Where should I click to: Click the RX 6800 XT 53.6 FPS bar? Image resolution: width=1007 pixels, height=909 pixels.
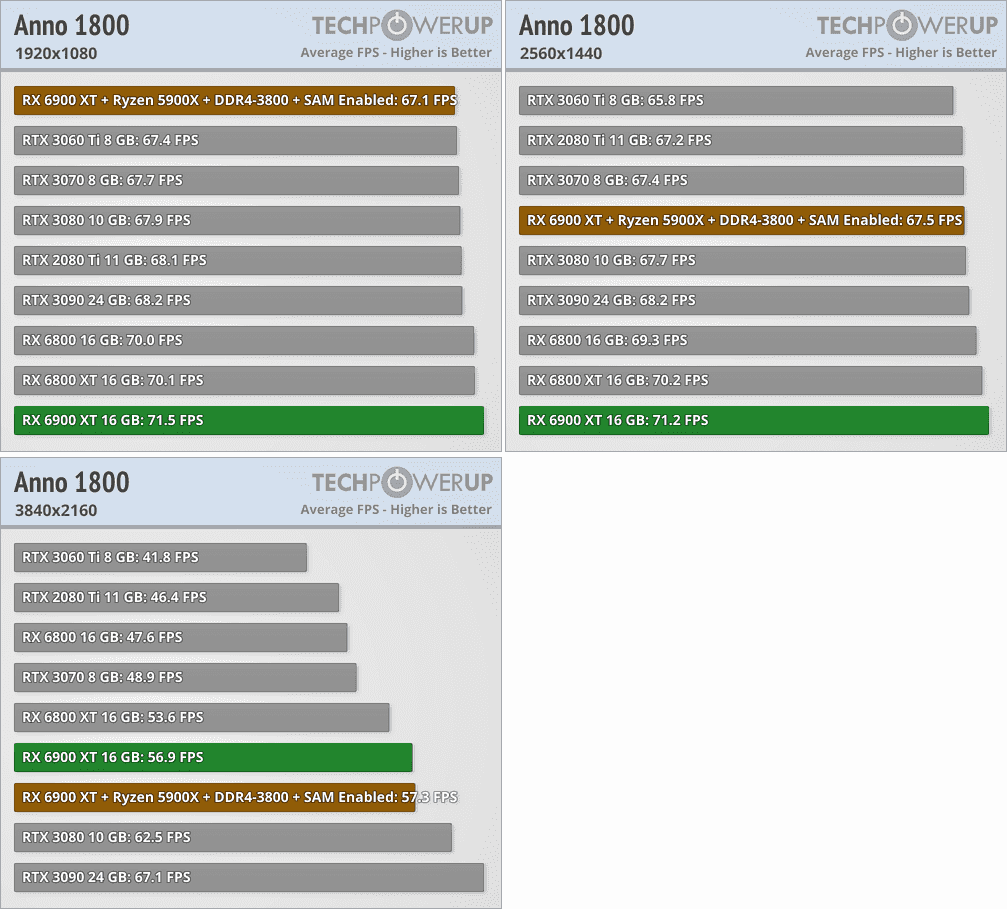[202, 717]
